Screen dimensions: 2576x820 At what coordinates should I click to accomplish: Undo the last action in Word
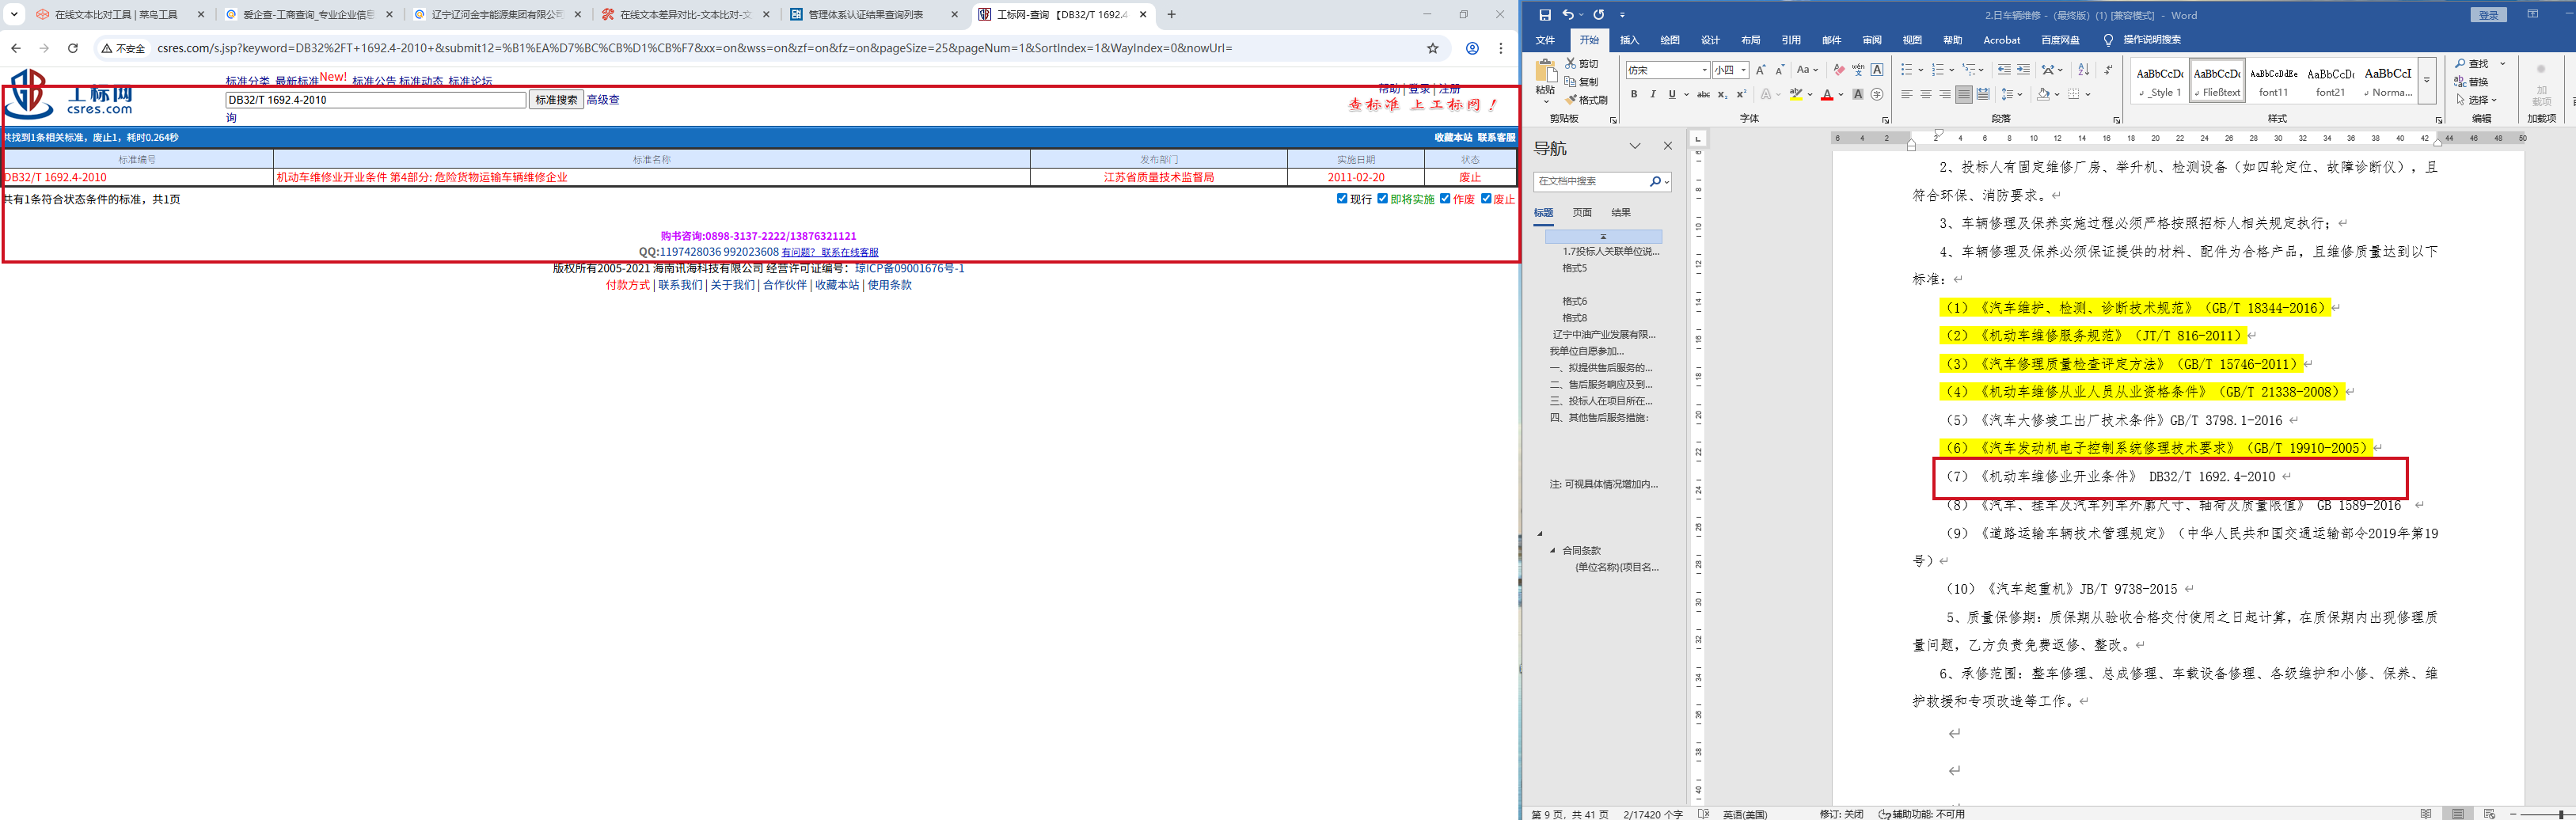[x=1567, y=15]
